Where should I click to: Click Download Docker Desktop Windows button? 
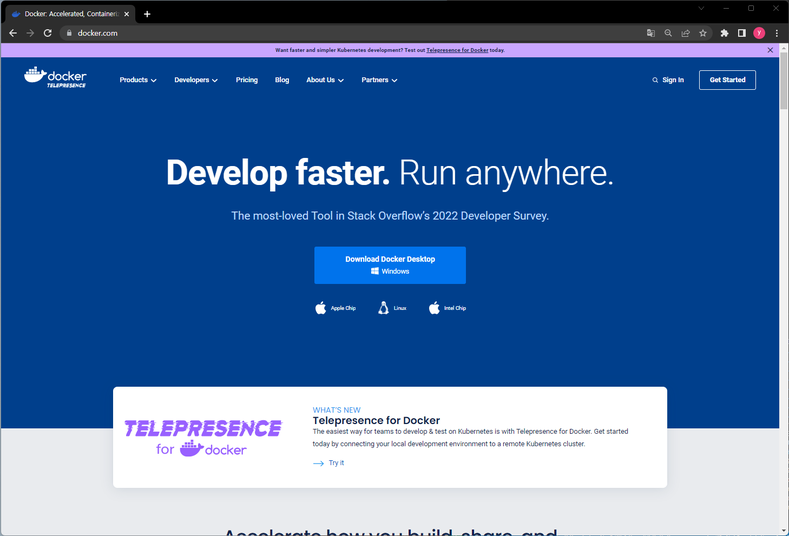[x=390, y=265]
